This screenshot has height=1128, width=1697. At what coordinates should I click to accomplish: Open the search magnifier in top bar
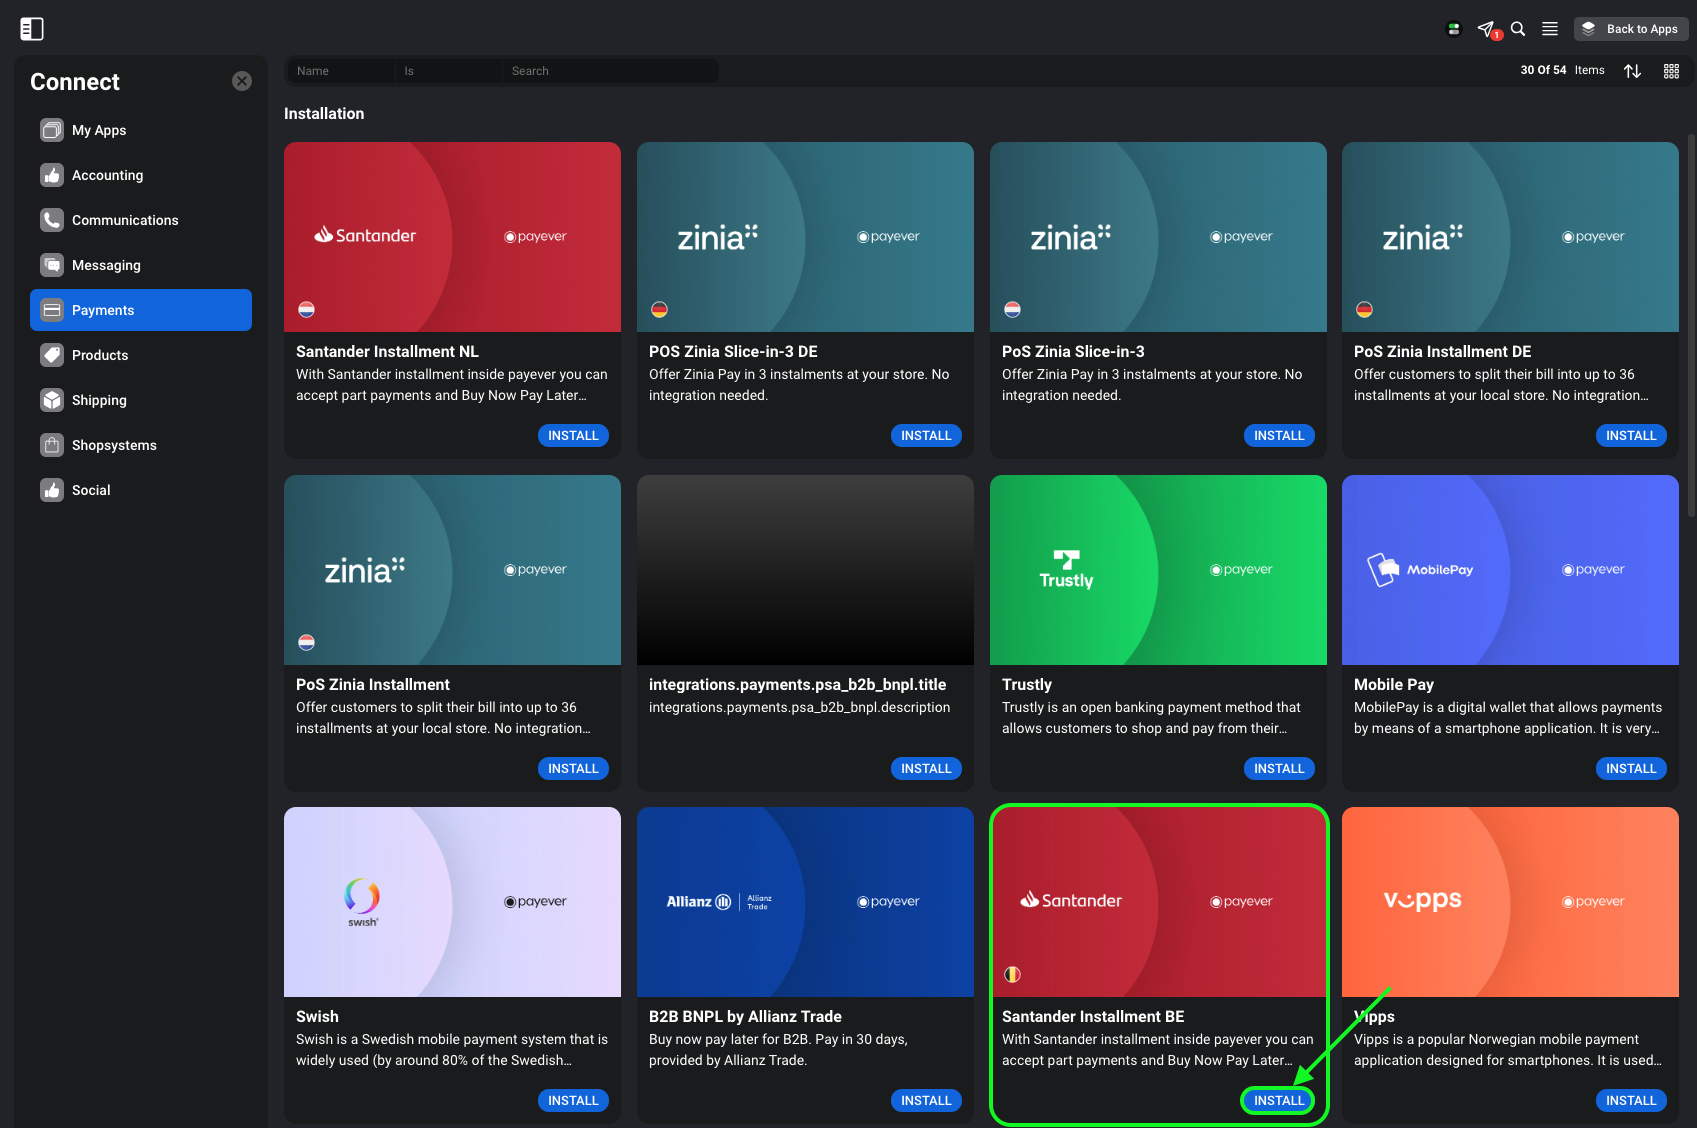(1518, 29)
